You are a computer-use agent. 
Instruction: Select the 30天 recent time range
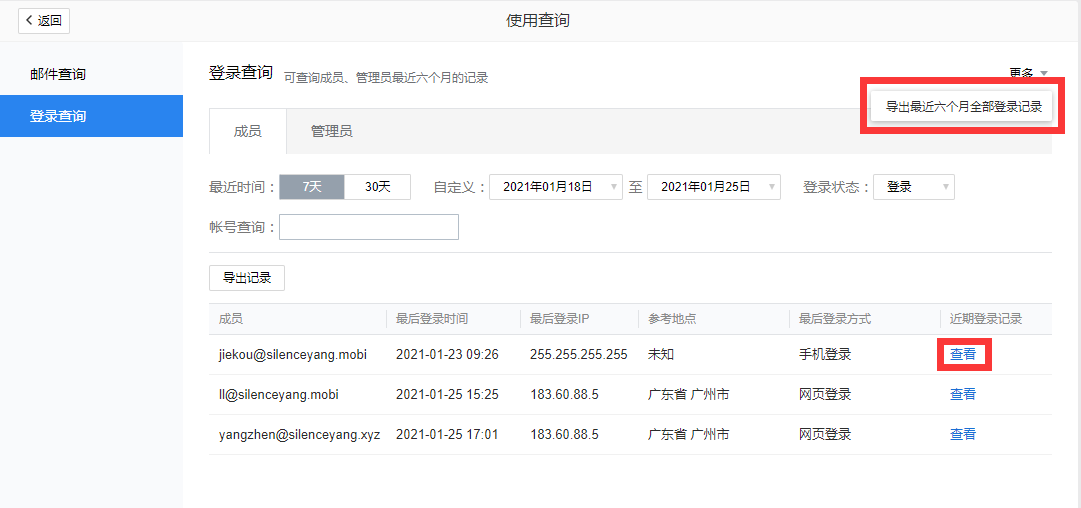377,187
